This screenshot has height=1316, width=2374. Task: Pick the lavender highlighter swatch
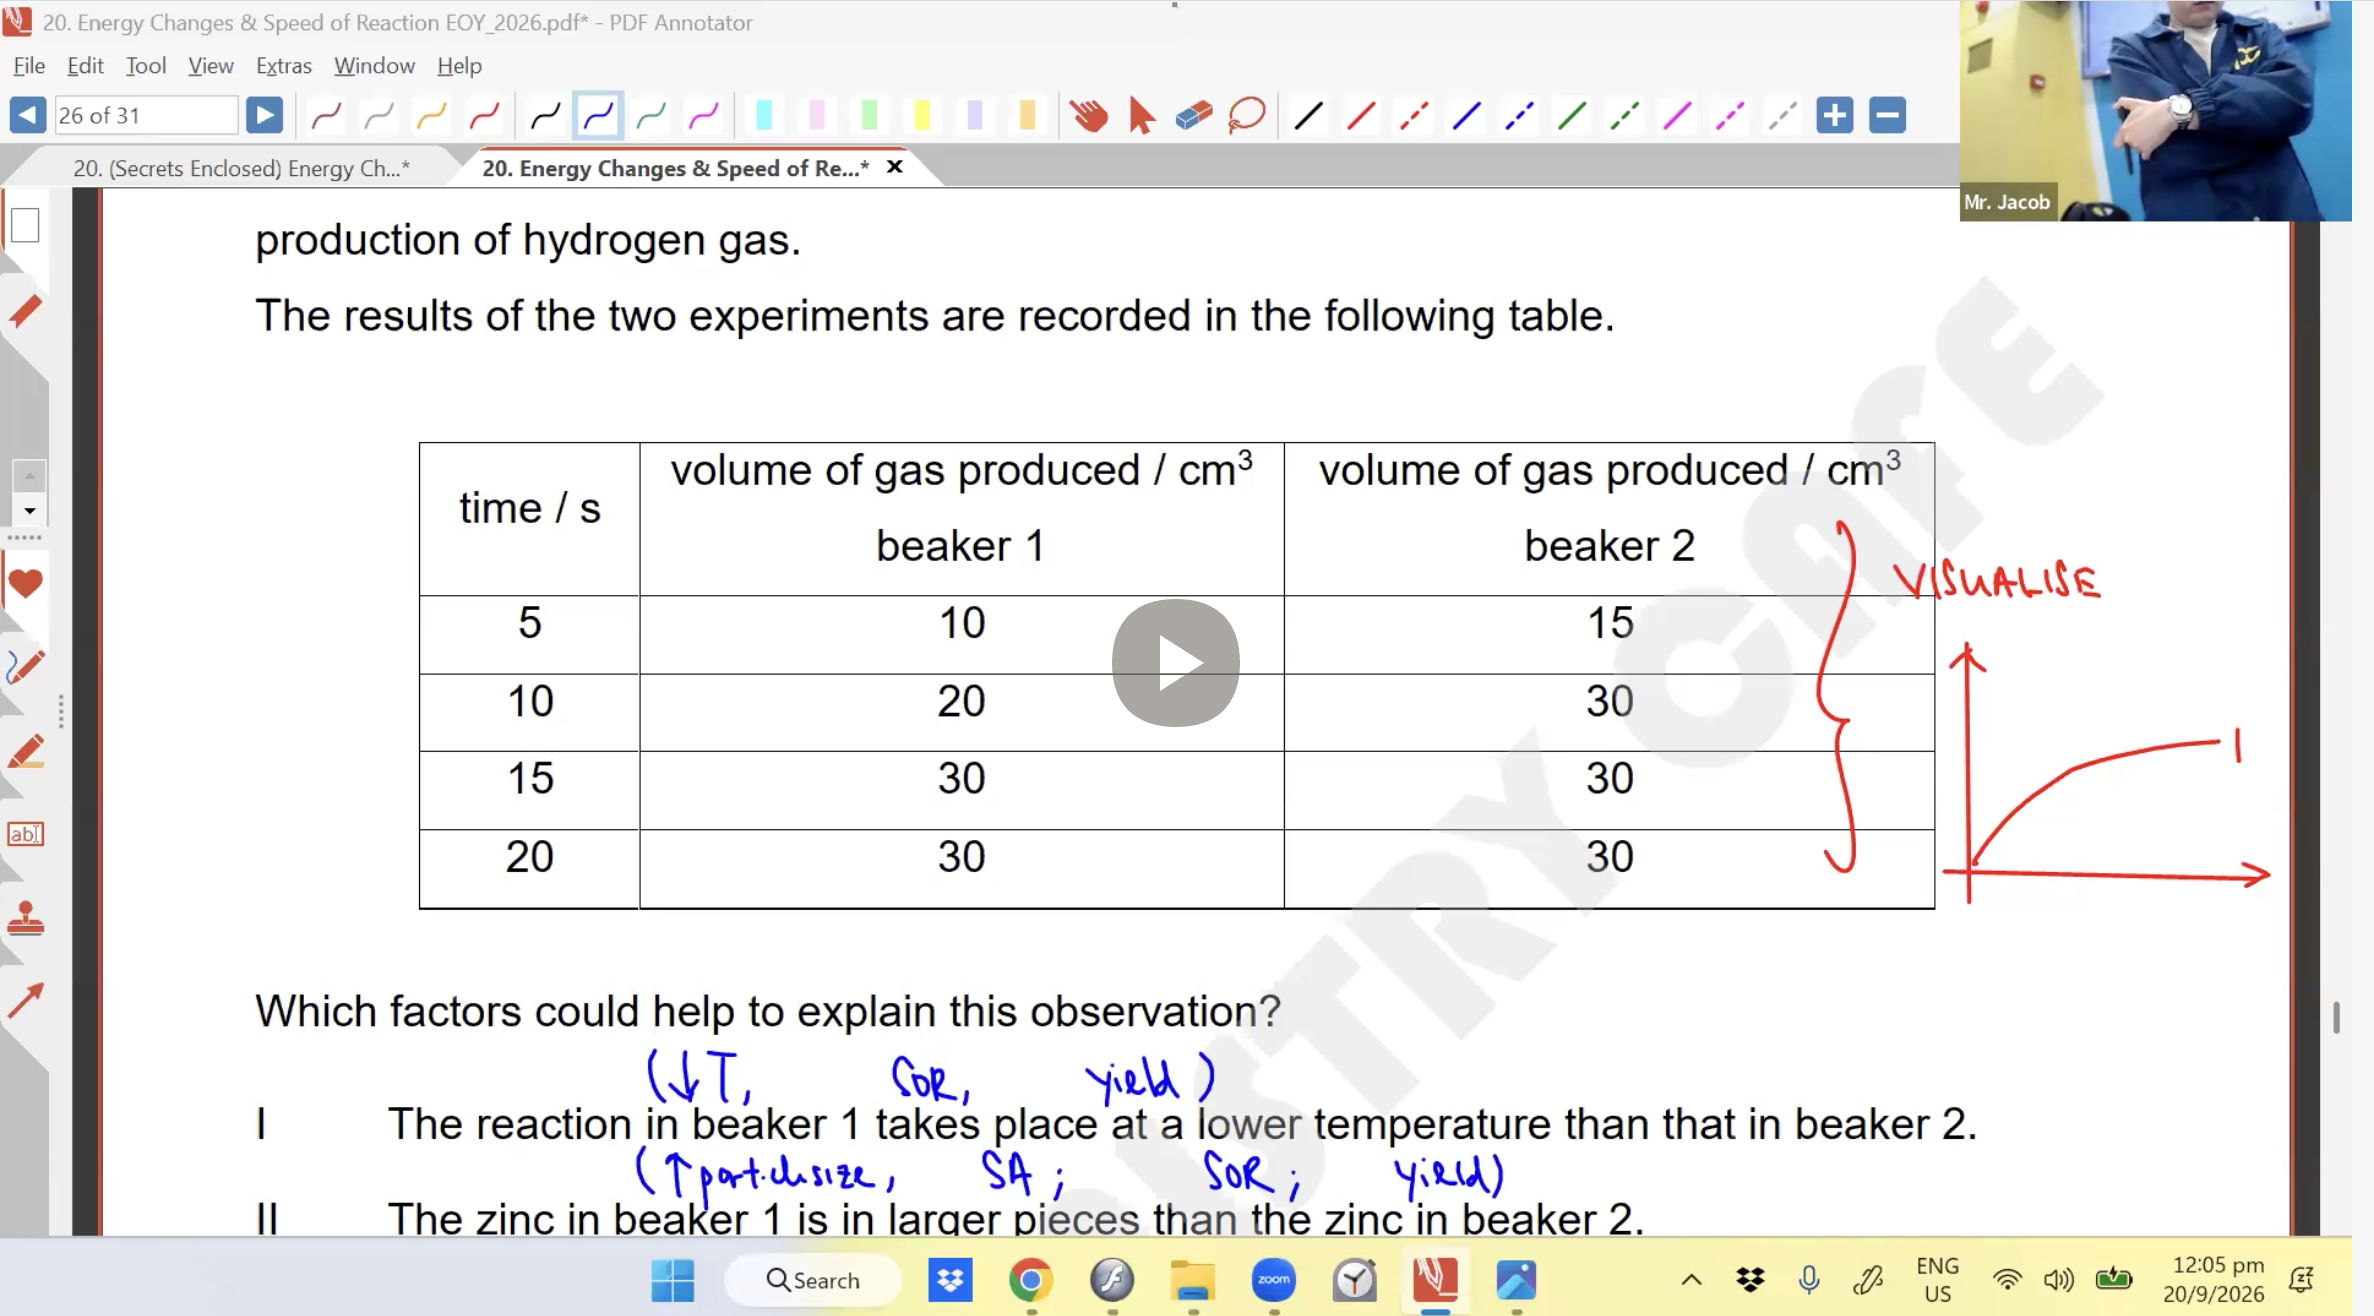(975, 116)
